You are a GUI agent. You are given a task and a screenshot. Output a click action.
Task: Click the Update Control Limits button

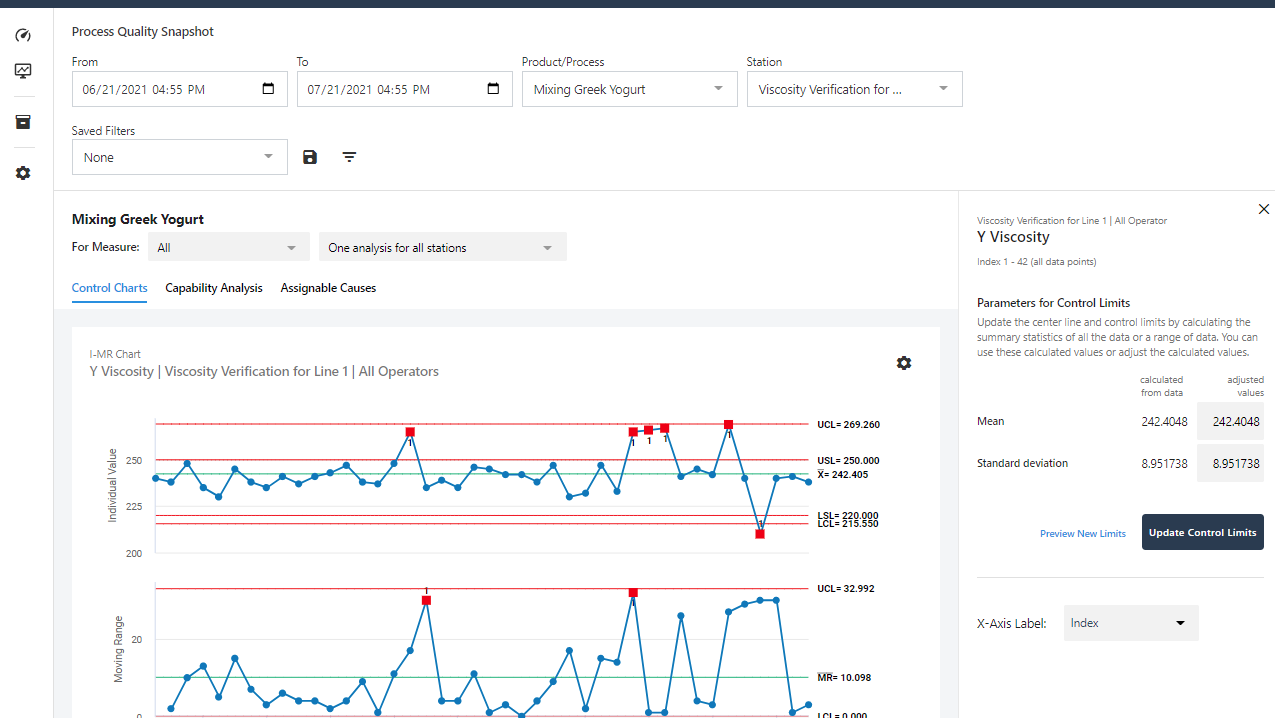click(1202, 532)
